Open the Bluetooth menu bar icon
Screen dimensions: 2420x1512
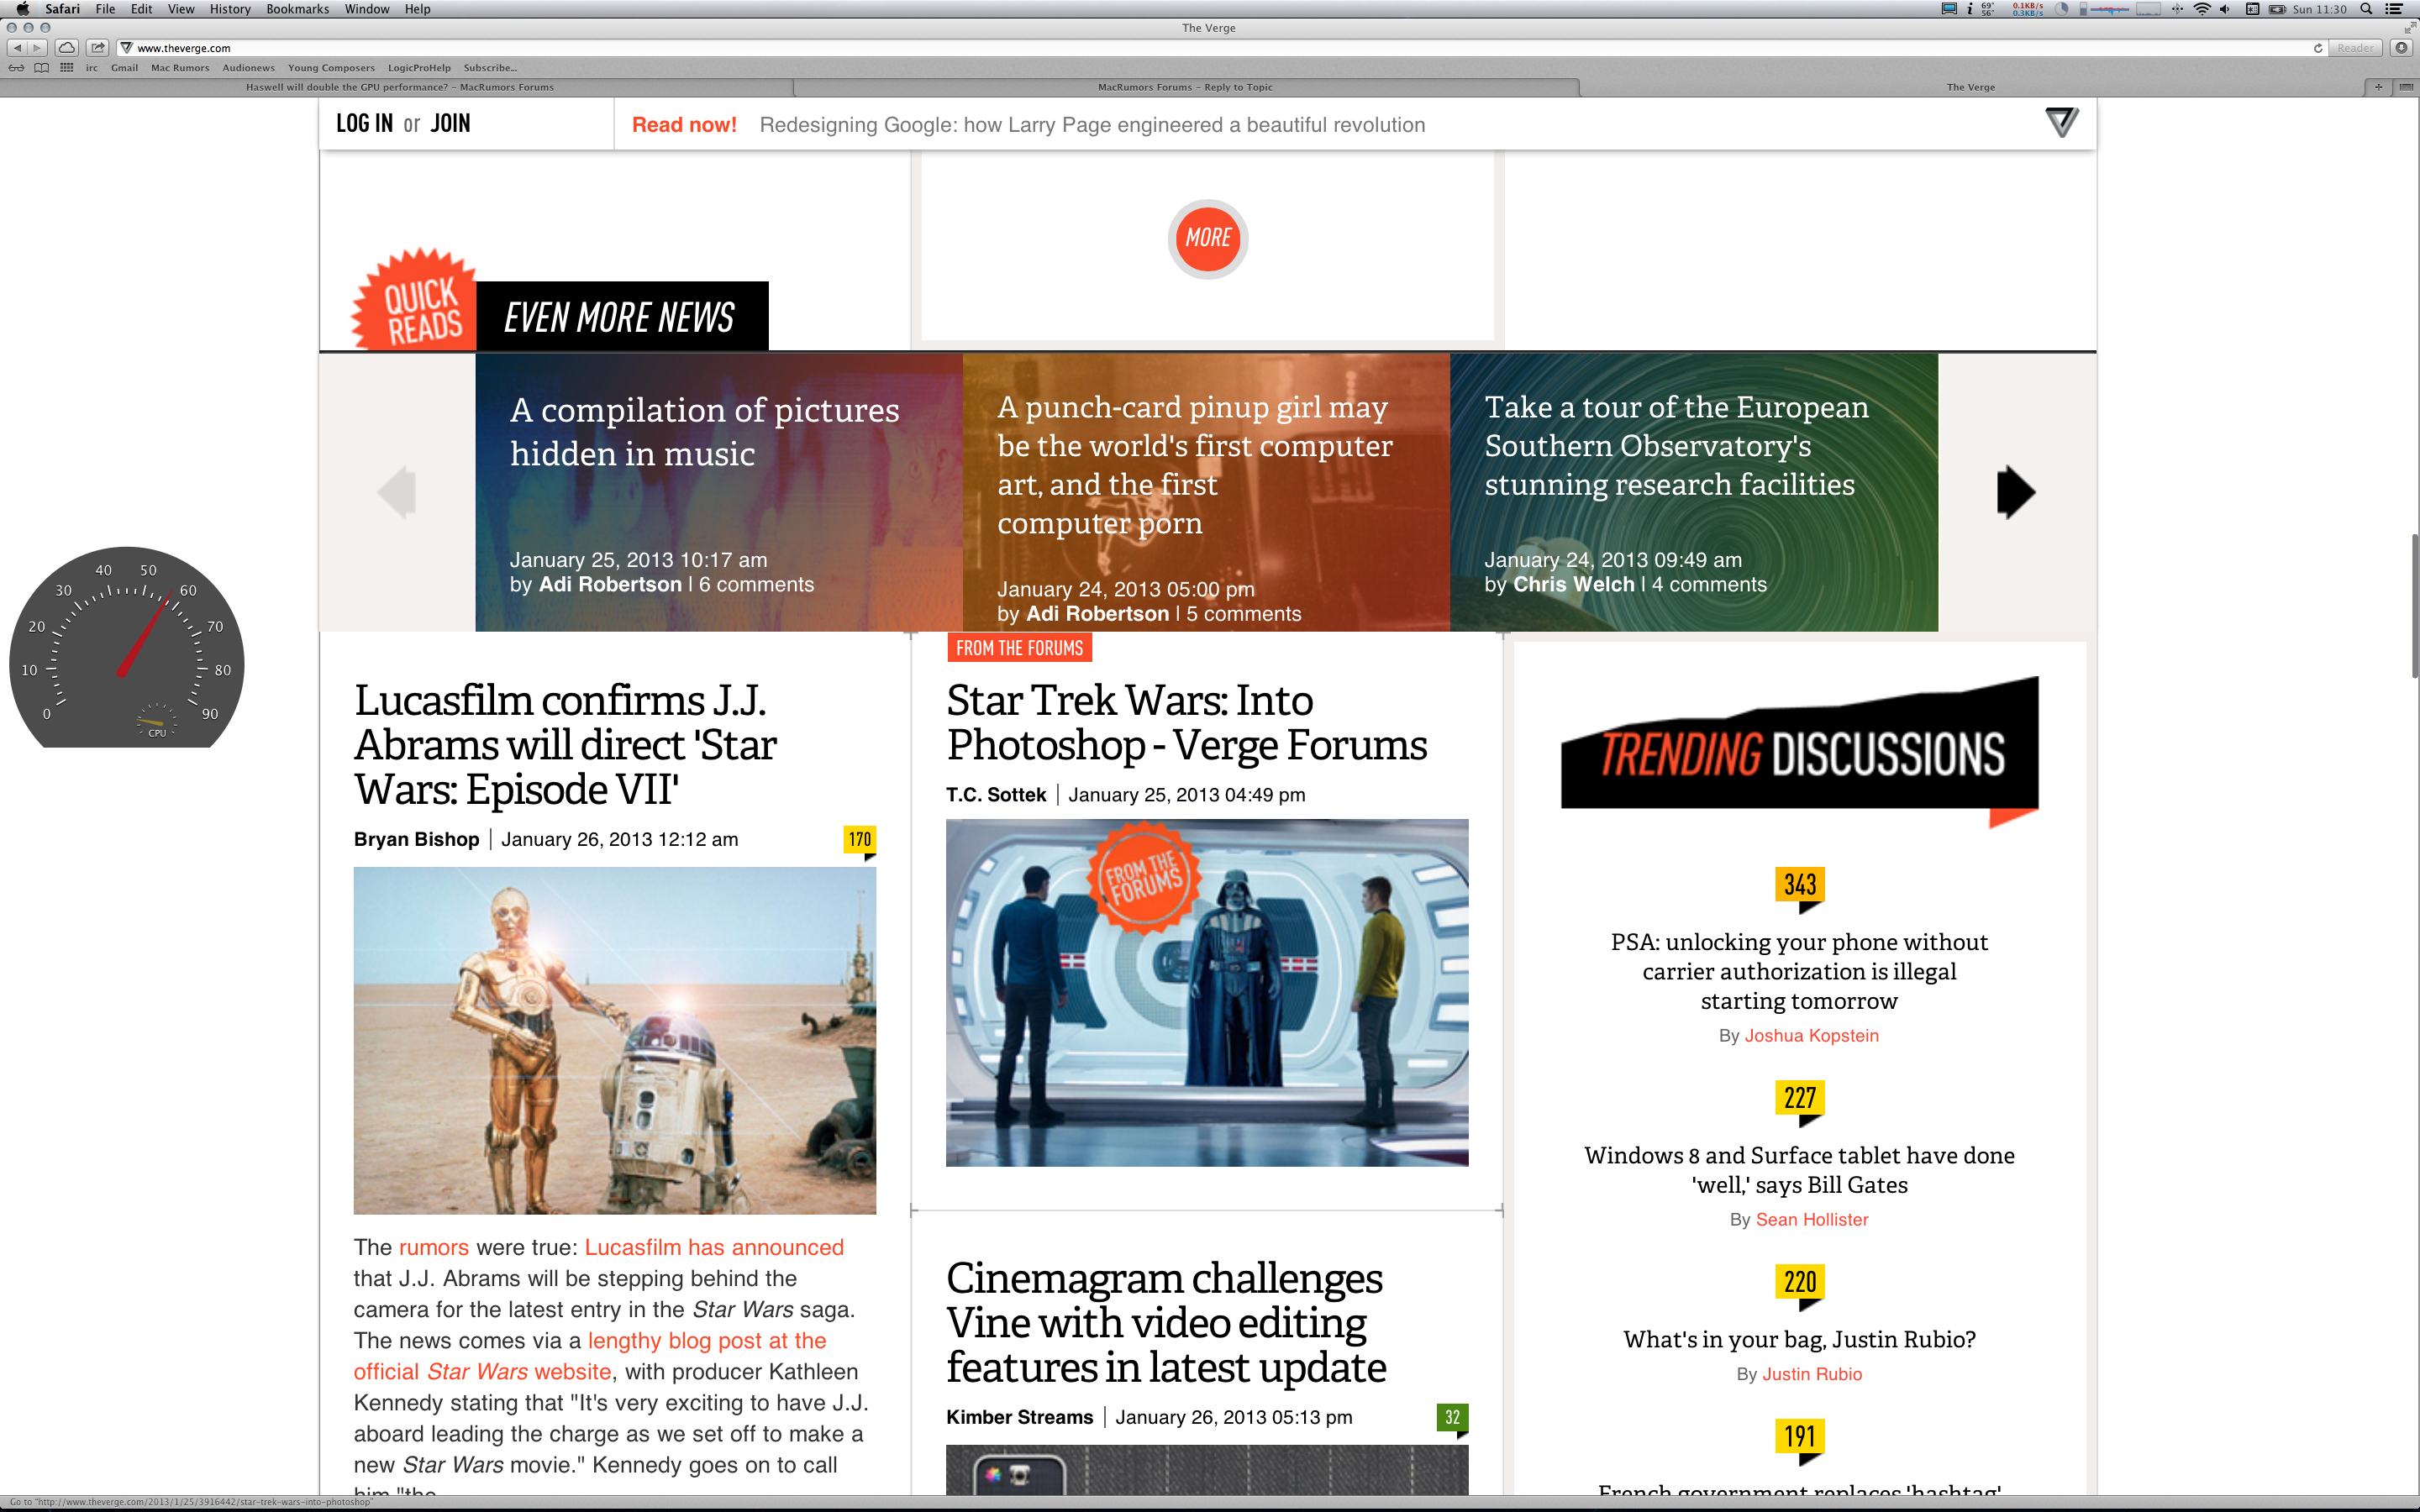pos(2177,9)
